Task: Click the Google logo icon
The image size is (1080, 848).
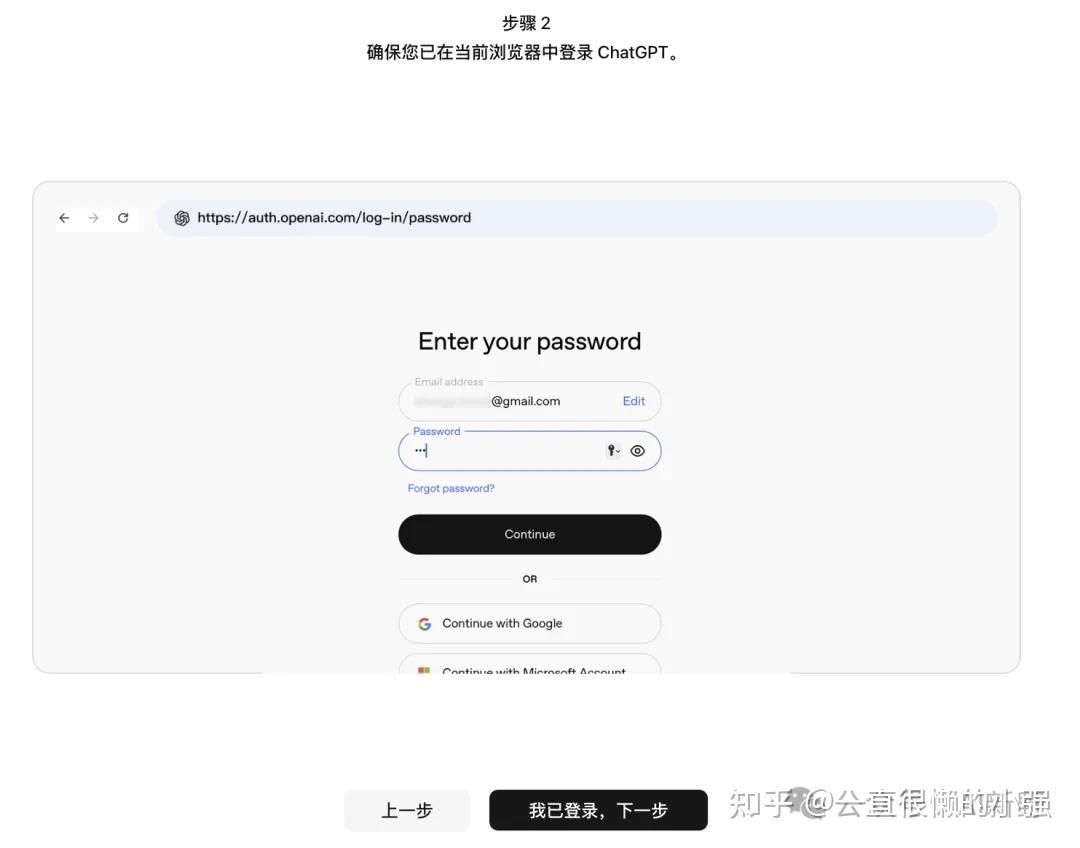Action: coord(425,623)
